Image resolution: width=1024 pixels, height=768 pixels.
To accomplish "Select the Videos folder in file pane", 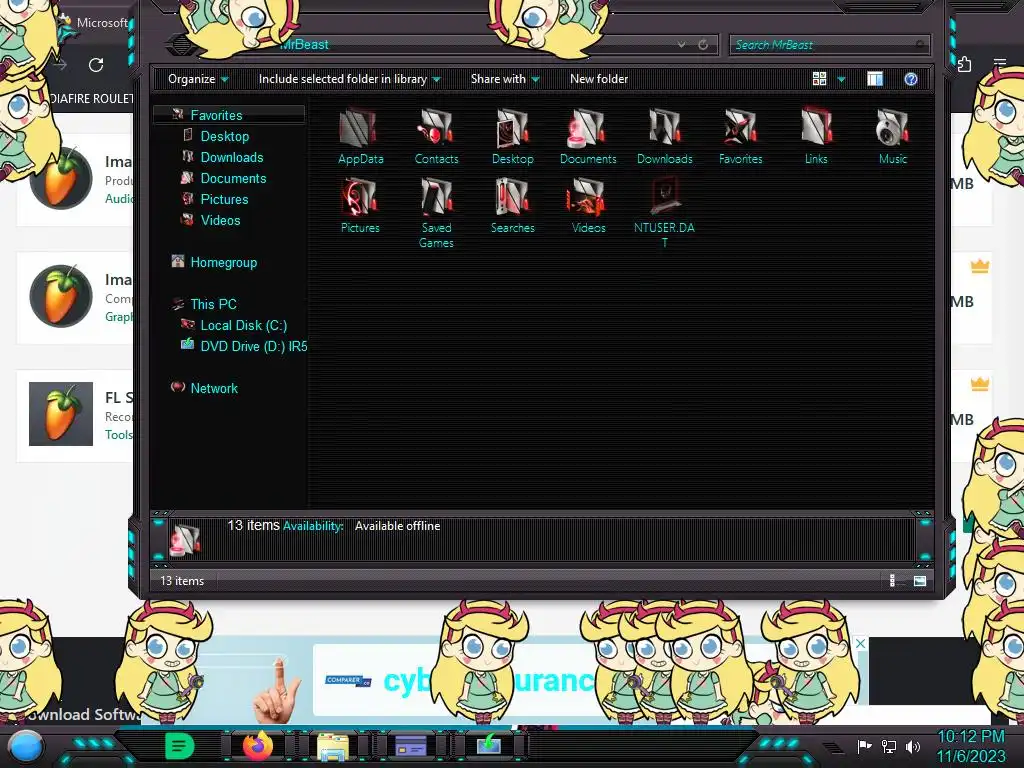I will 588,197.
